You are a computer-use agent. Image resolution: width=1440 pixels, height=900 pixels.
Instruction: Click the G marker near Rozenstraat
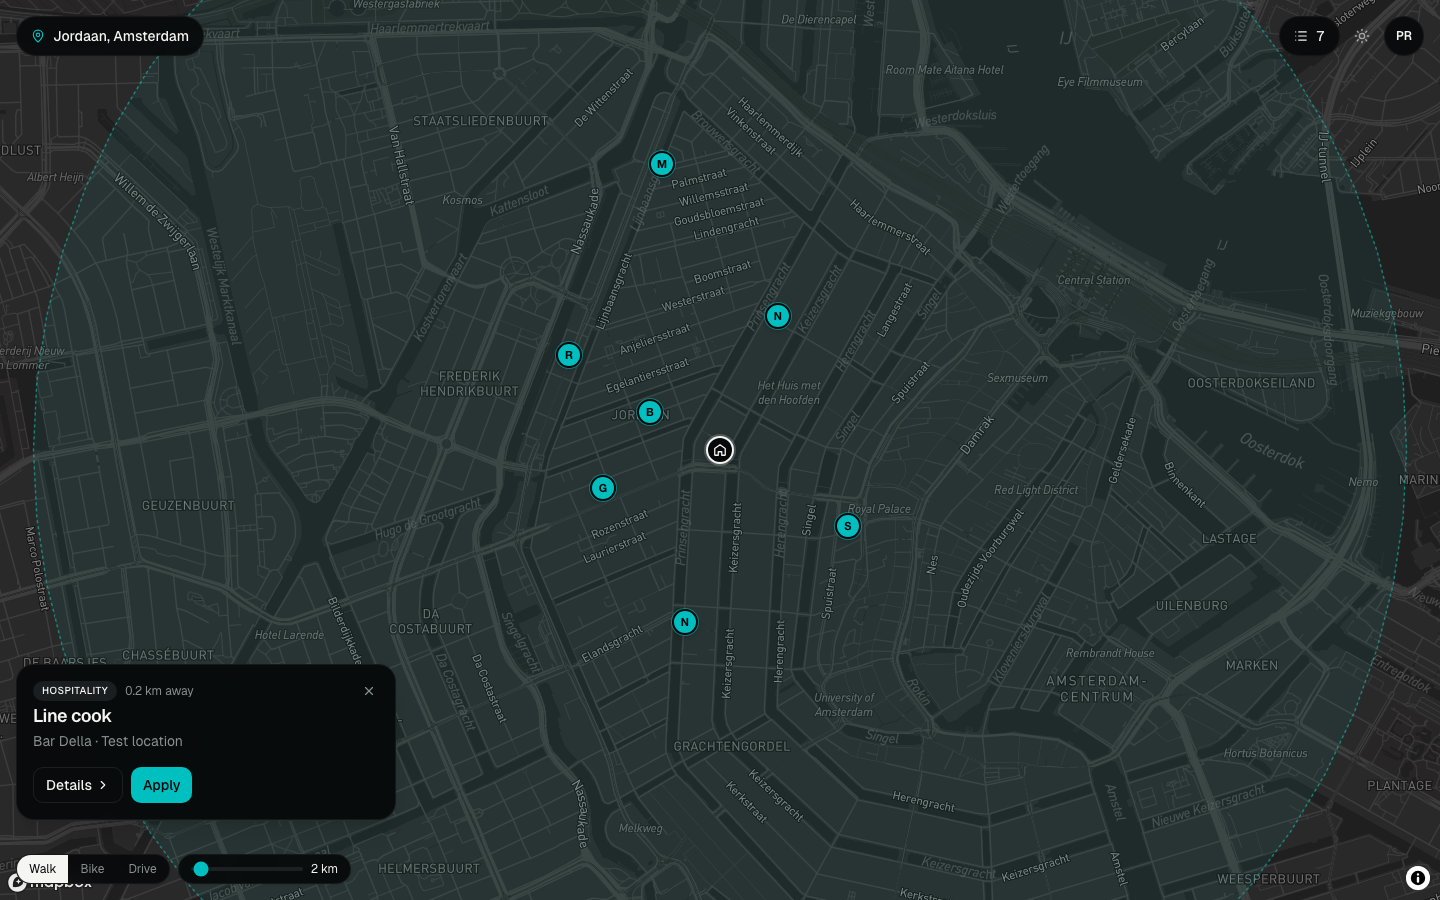[603, 488]
